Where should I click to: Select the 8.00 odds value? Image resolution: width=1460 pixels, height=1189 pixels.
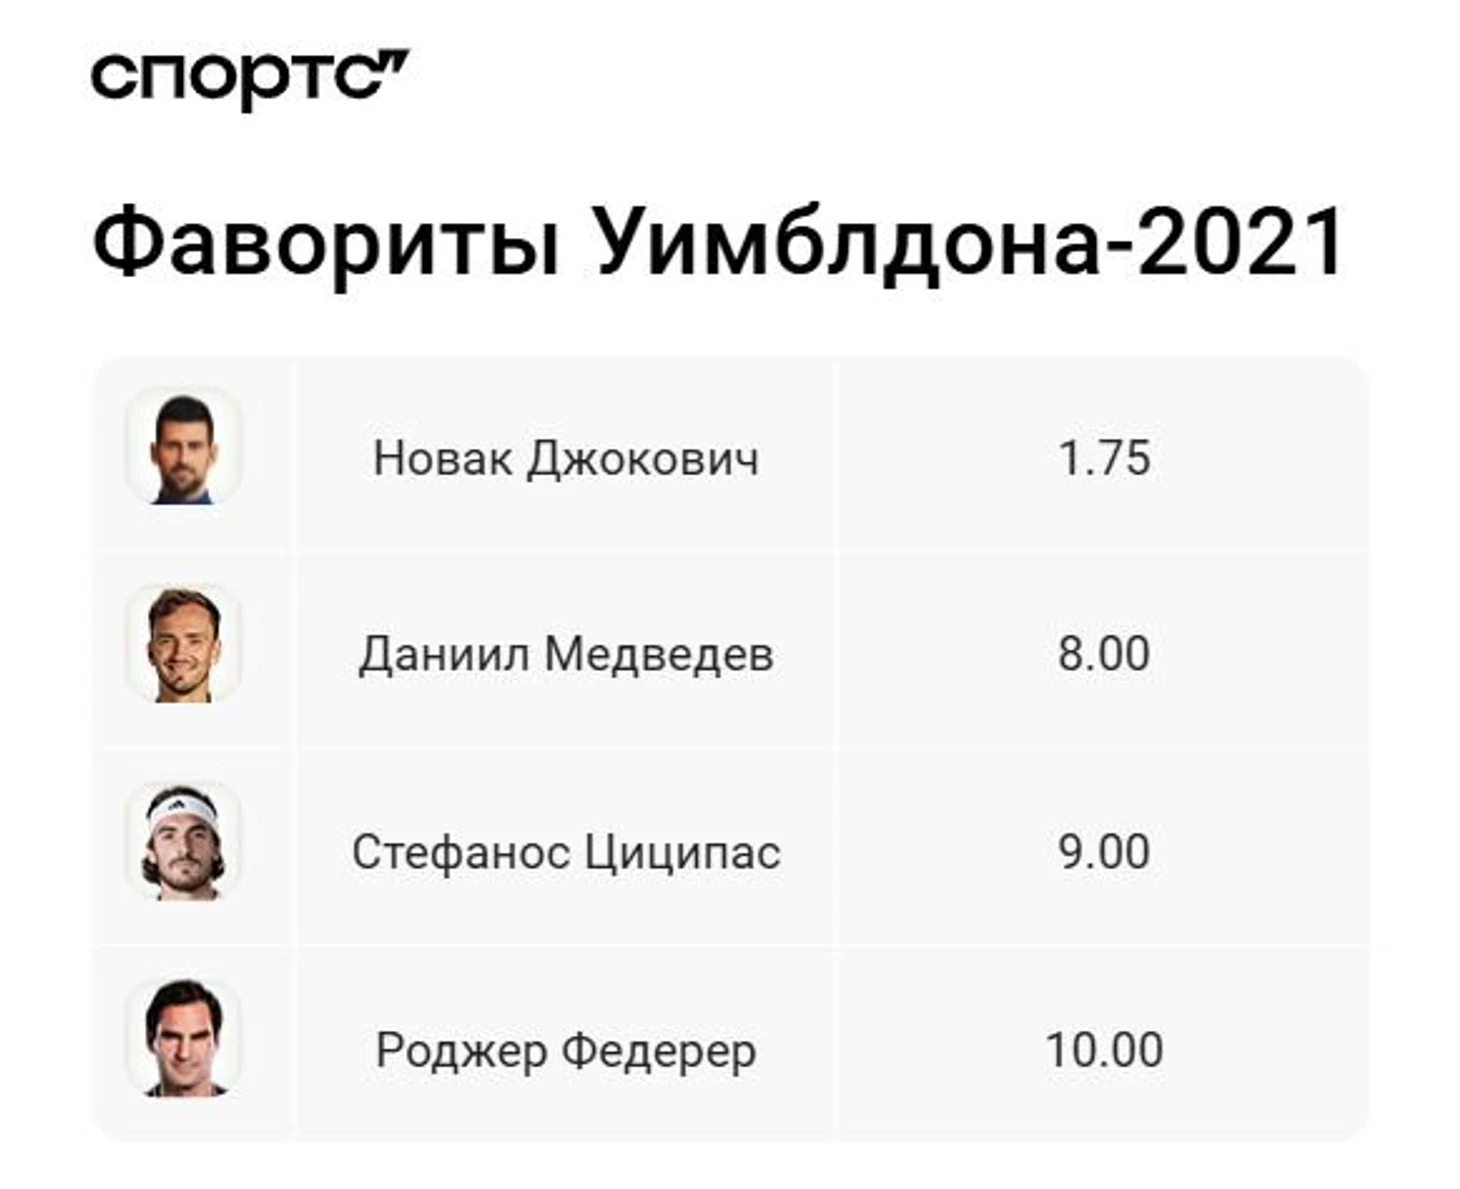click(1104, 655)
